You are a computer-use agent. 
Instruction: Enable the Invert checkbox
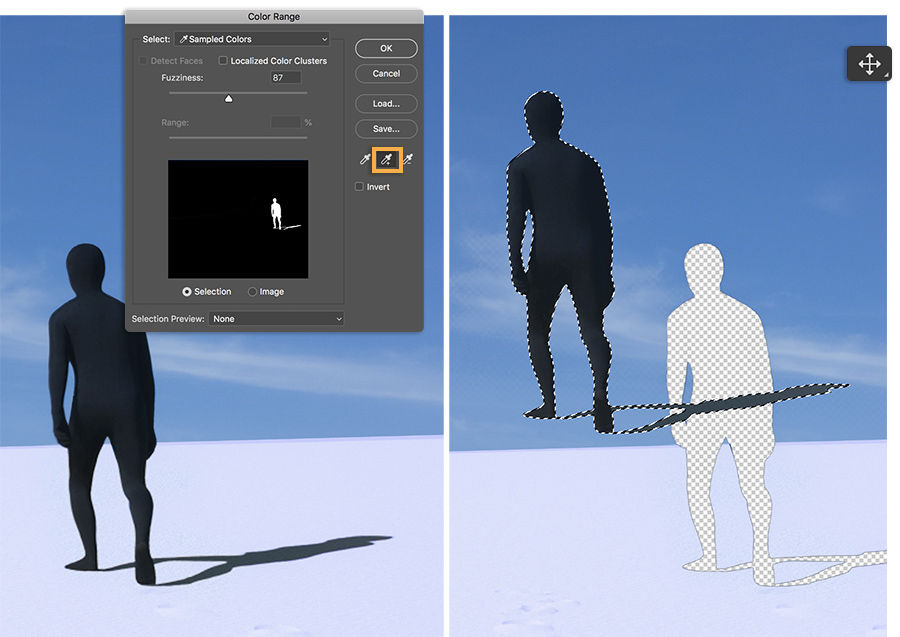pyautogui.click(x=359, y=186)
